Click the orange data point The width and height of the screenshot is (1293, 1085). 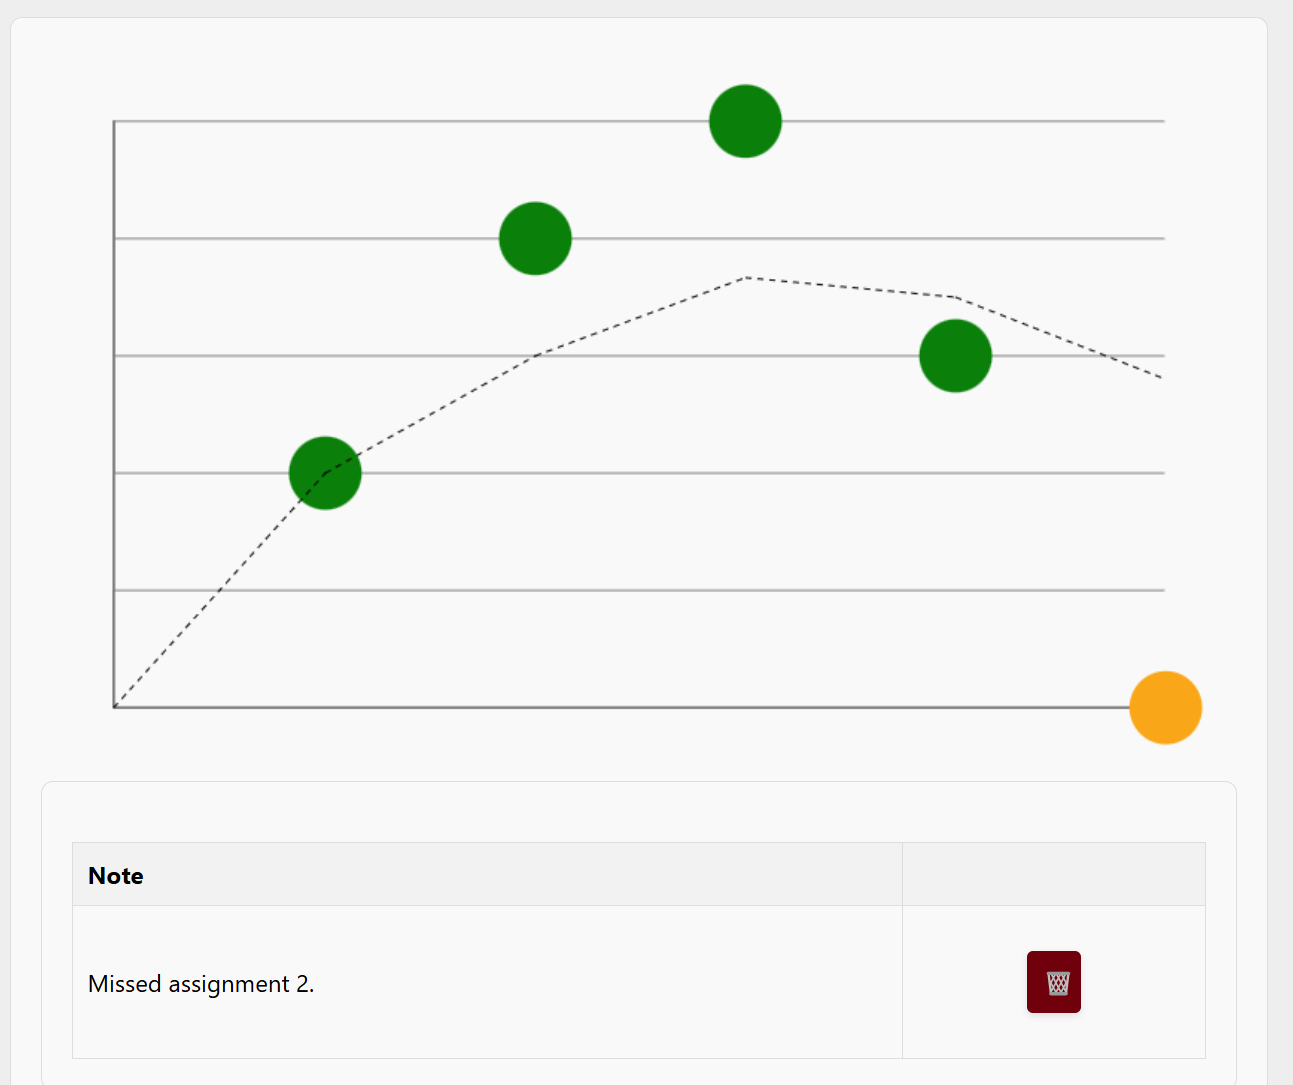[1165, 707]
